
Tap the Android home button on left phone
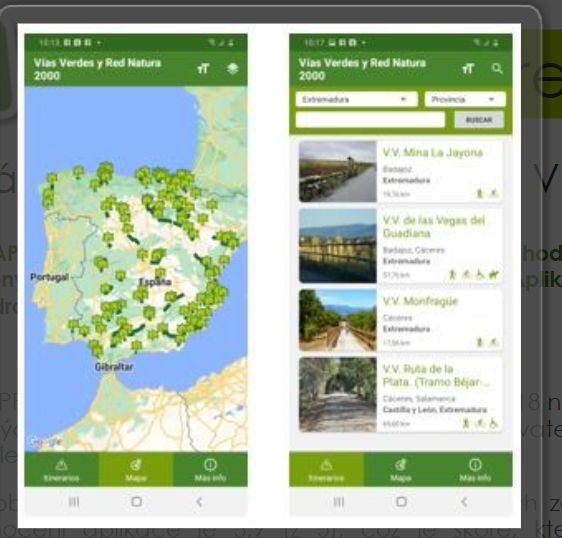tap(136, 501)
